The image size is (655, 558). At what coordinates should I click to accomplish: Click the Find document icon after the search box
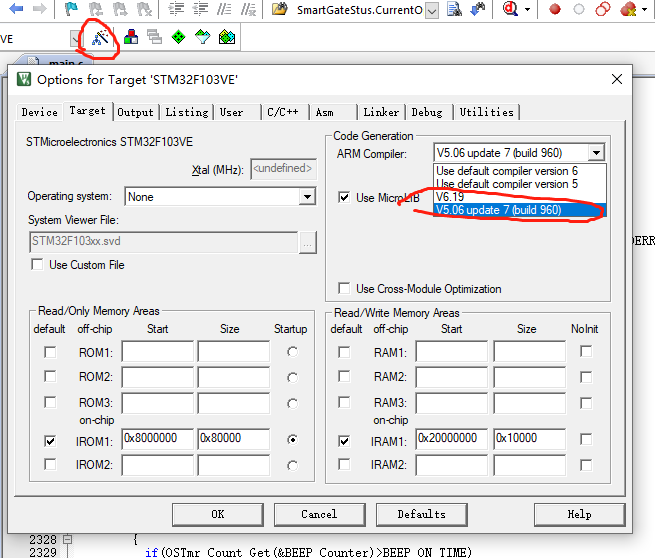point(454,9)
